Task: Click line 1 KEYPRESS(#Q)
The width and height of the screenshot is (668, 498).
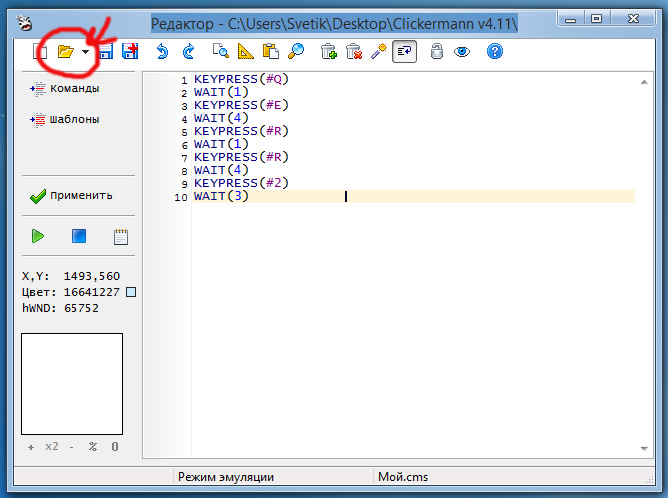Action: [241, 79]
